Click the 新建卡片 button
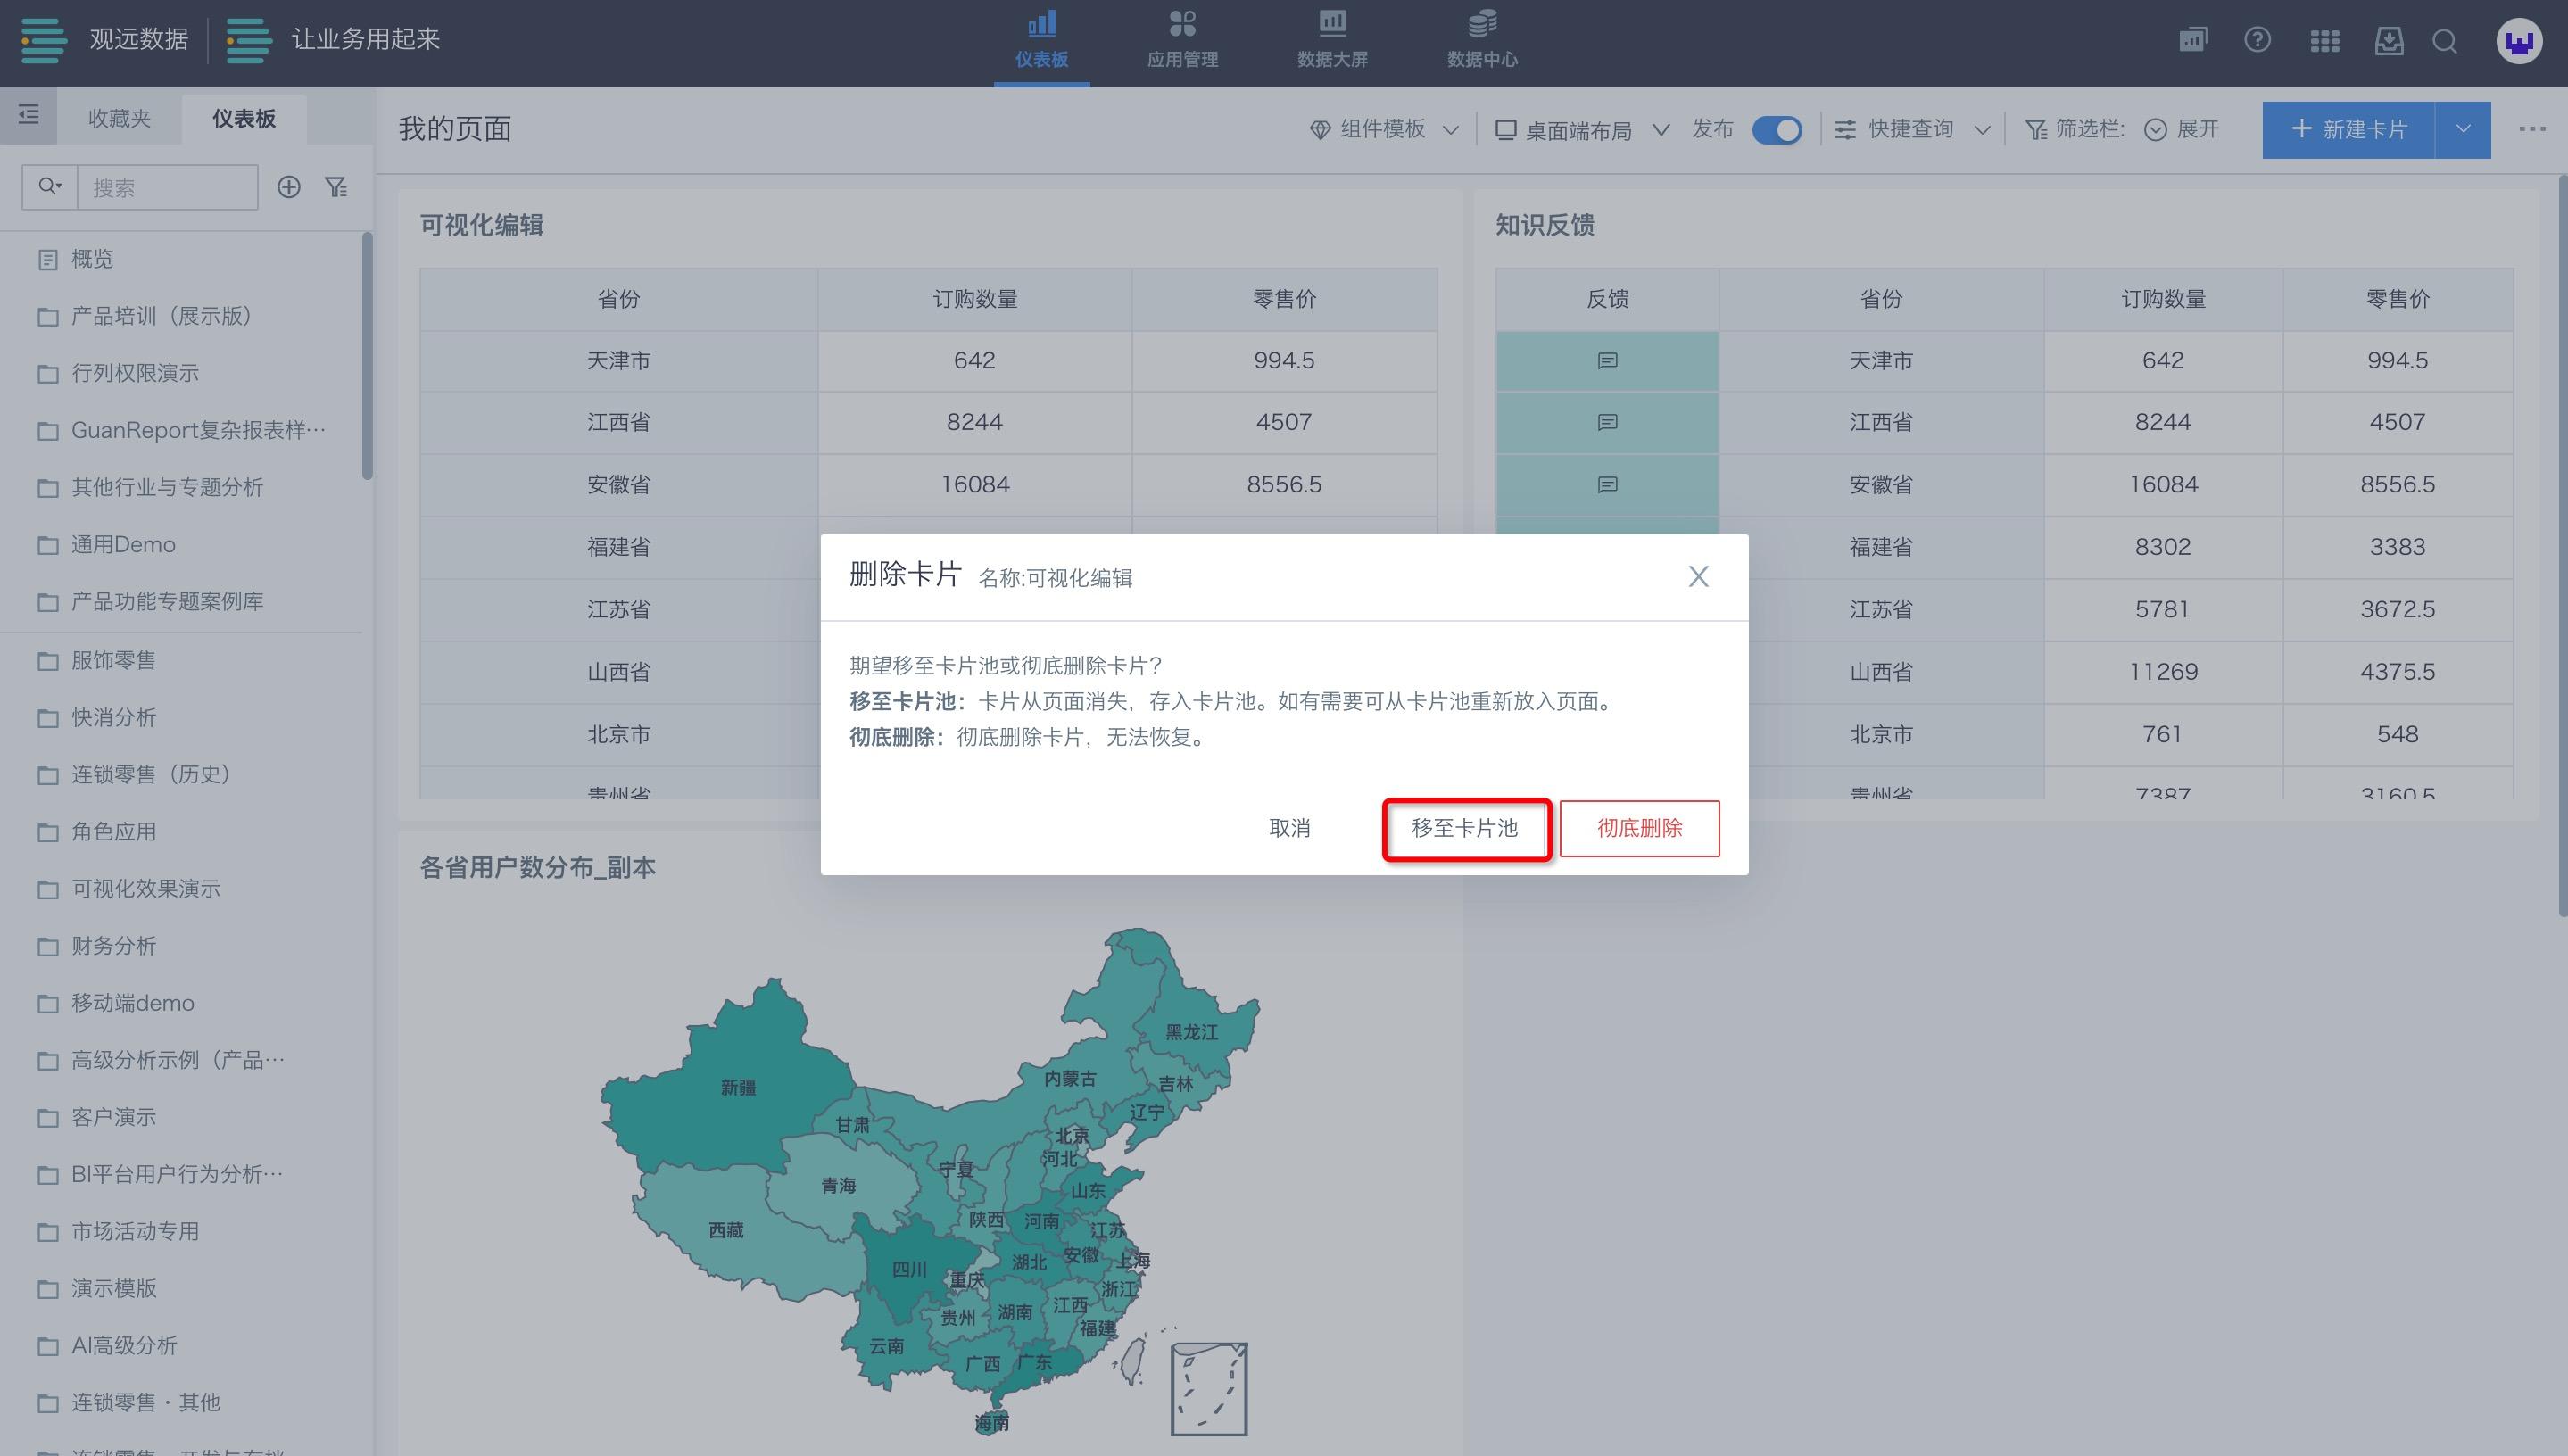The image size is (2568, 1456). [2348, 129]
